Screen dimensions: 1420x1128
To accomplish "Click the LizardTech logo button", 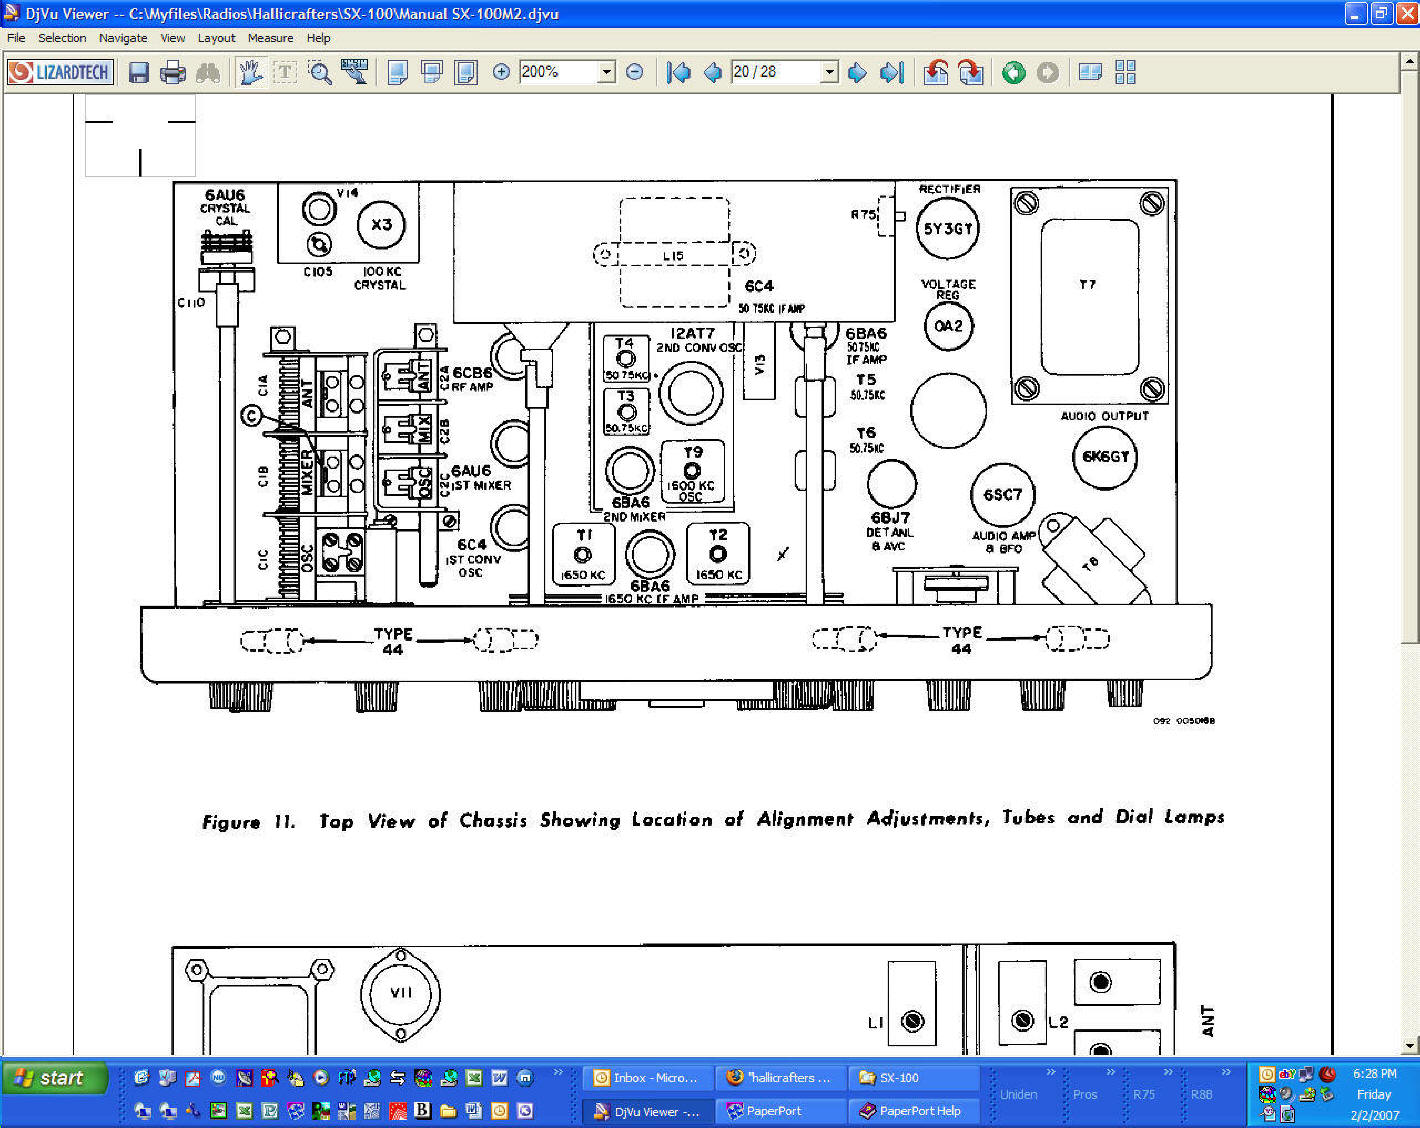I will pos(60,72).
